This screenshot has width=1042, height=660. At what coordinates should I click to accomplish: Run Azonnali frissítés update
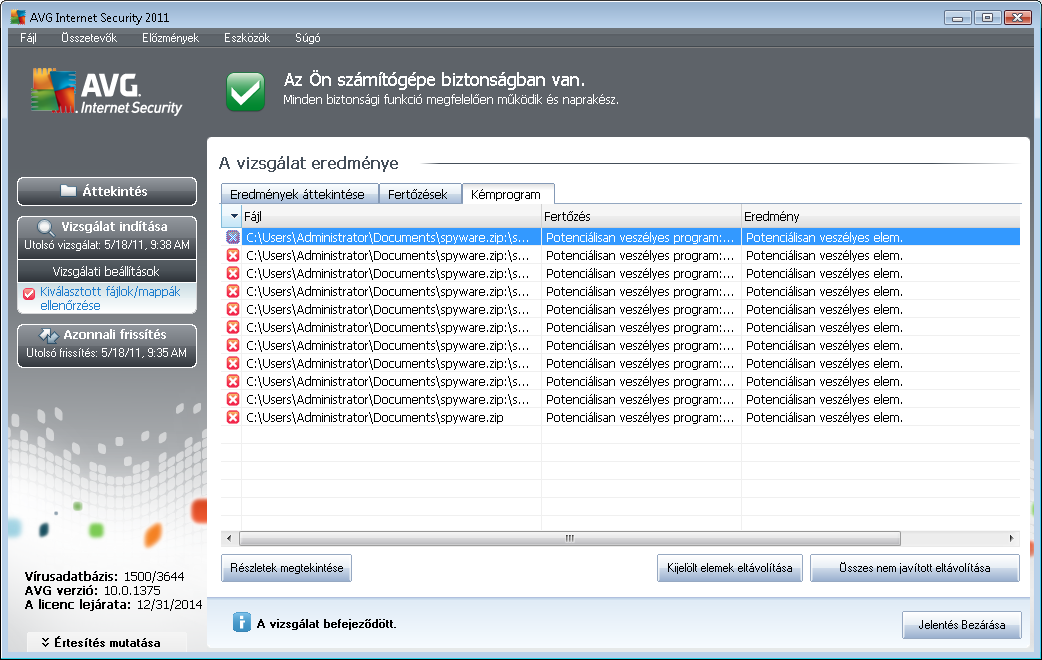coord(107,344)
